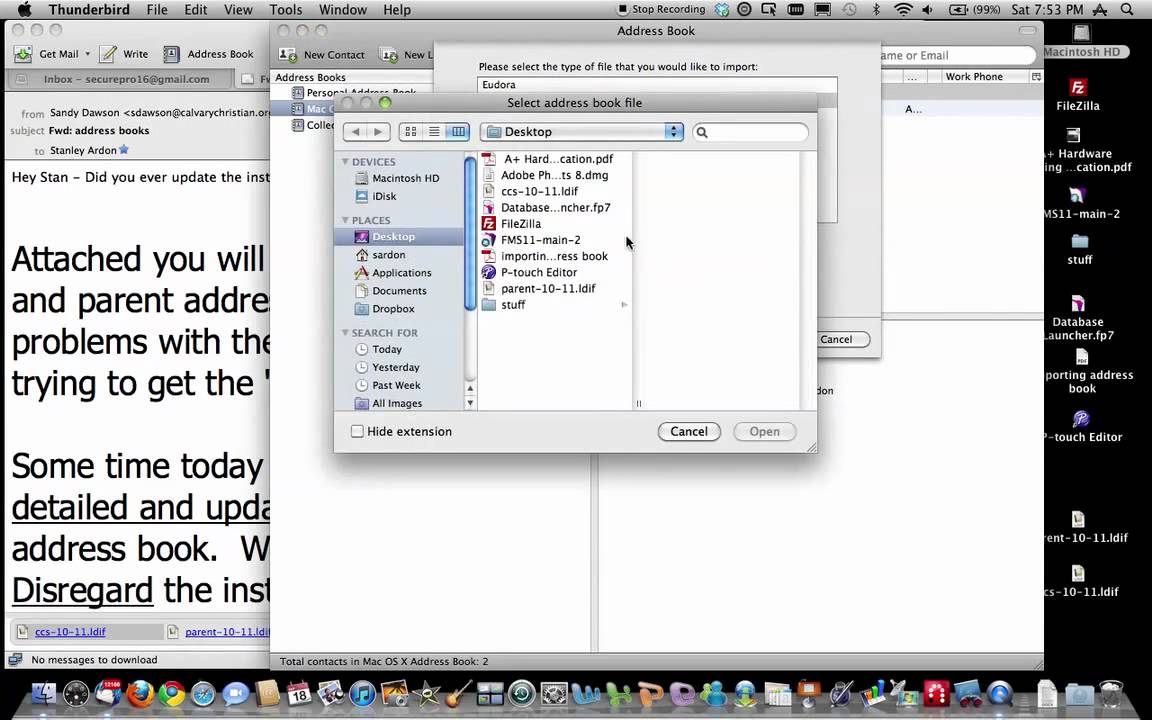This screenshot has width=1152, height=720.
Task: Open Address Book from Thunderbird toolbar
Action: pyautogui.click(x=209, y=54)
